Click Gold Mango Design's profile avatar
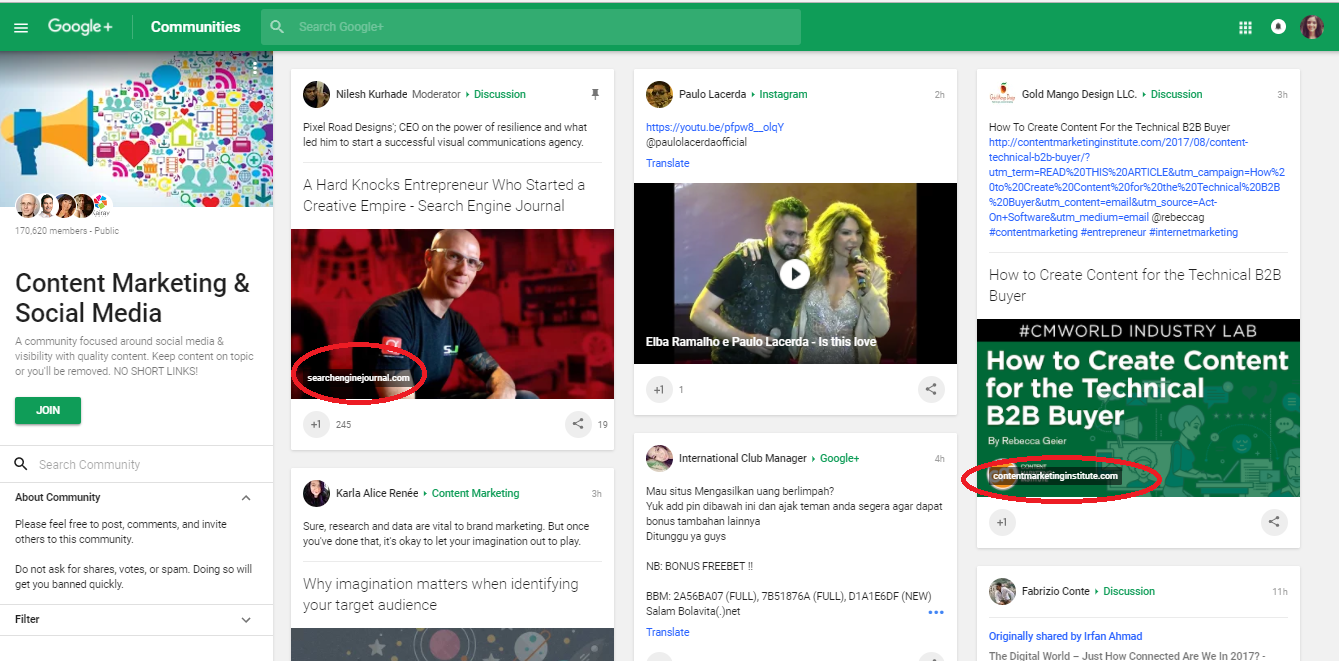Viewport: 1339px width, 661px height. (1002, 94)
